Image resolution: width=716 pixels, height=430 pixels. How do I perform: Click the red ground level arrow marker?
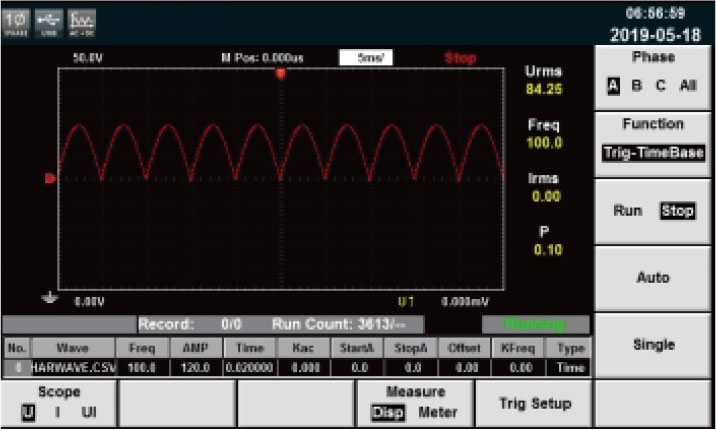click(50, 178)
